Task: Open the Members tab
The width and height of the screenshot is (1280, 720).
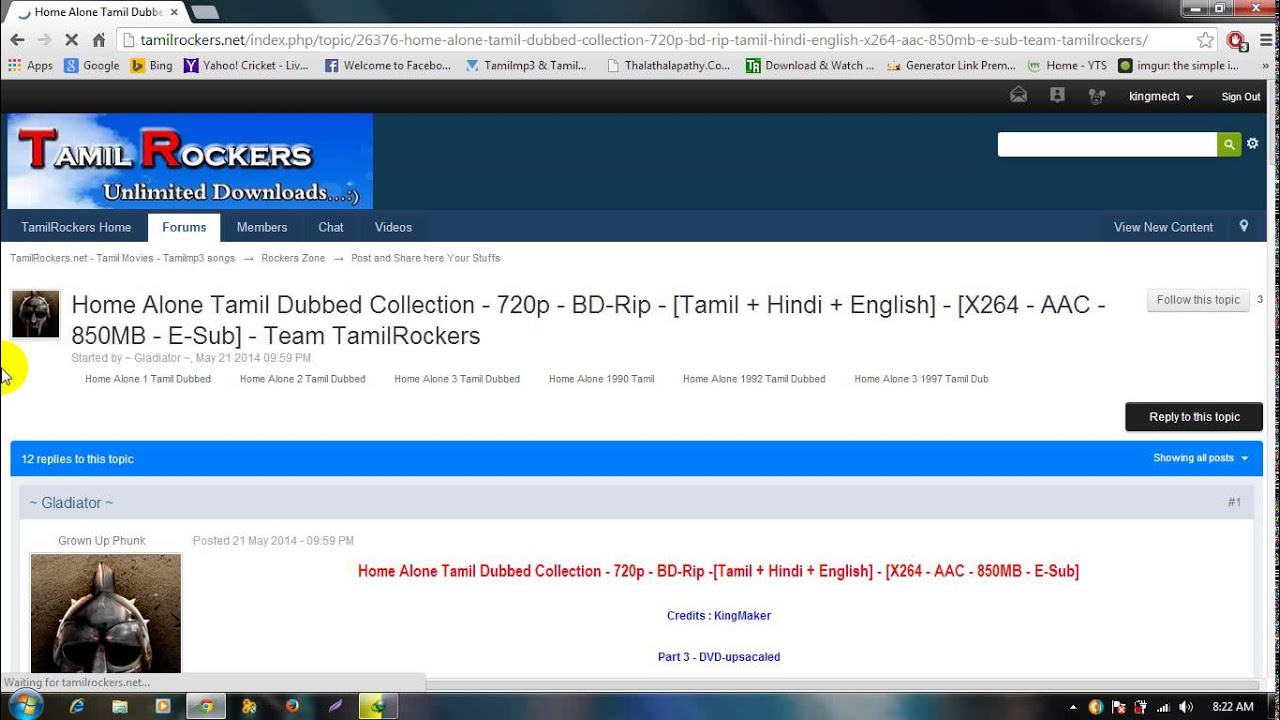Action: [x=262, y=227]
